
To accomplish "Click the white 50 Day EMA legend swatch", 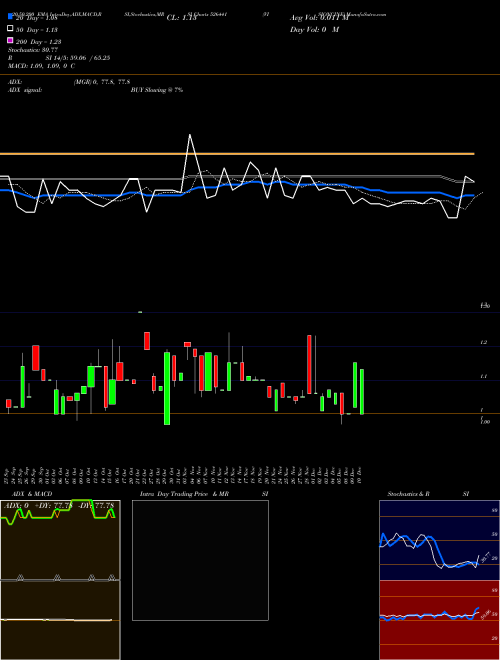I will [x=10, y=29].
